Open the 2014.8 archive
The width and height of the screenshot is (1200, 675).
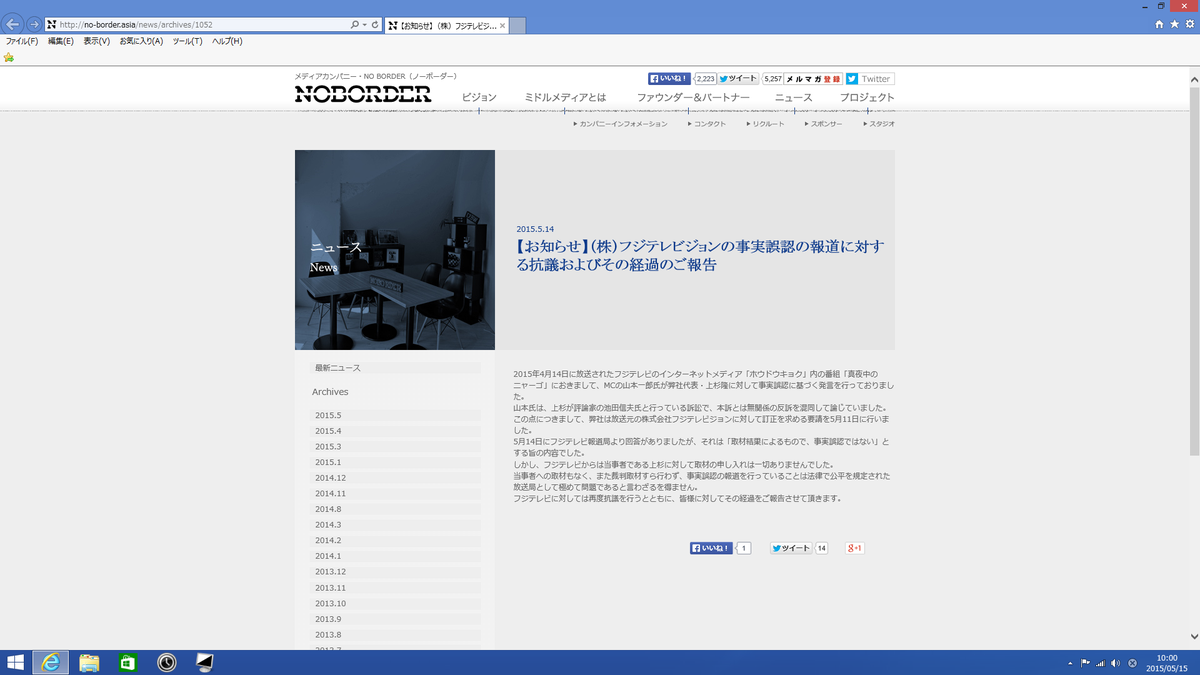[395, 509]
